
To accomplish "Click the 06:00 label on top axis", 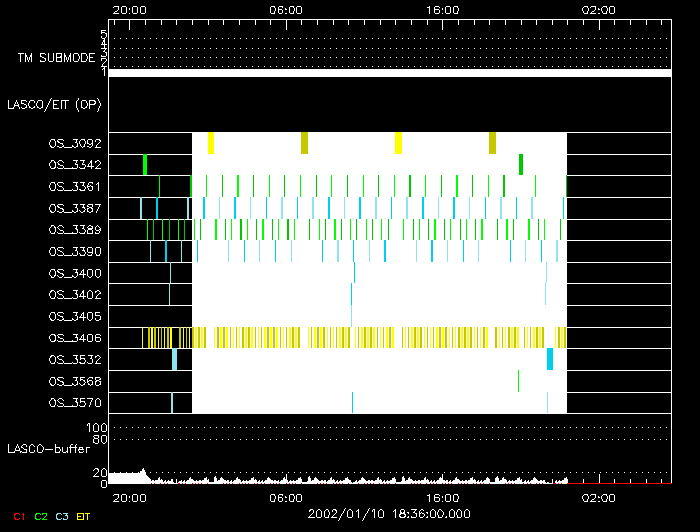I will click(x=286, y=9).
